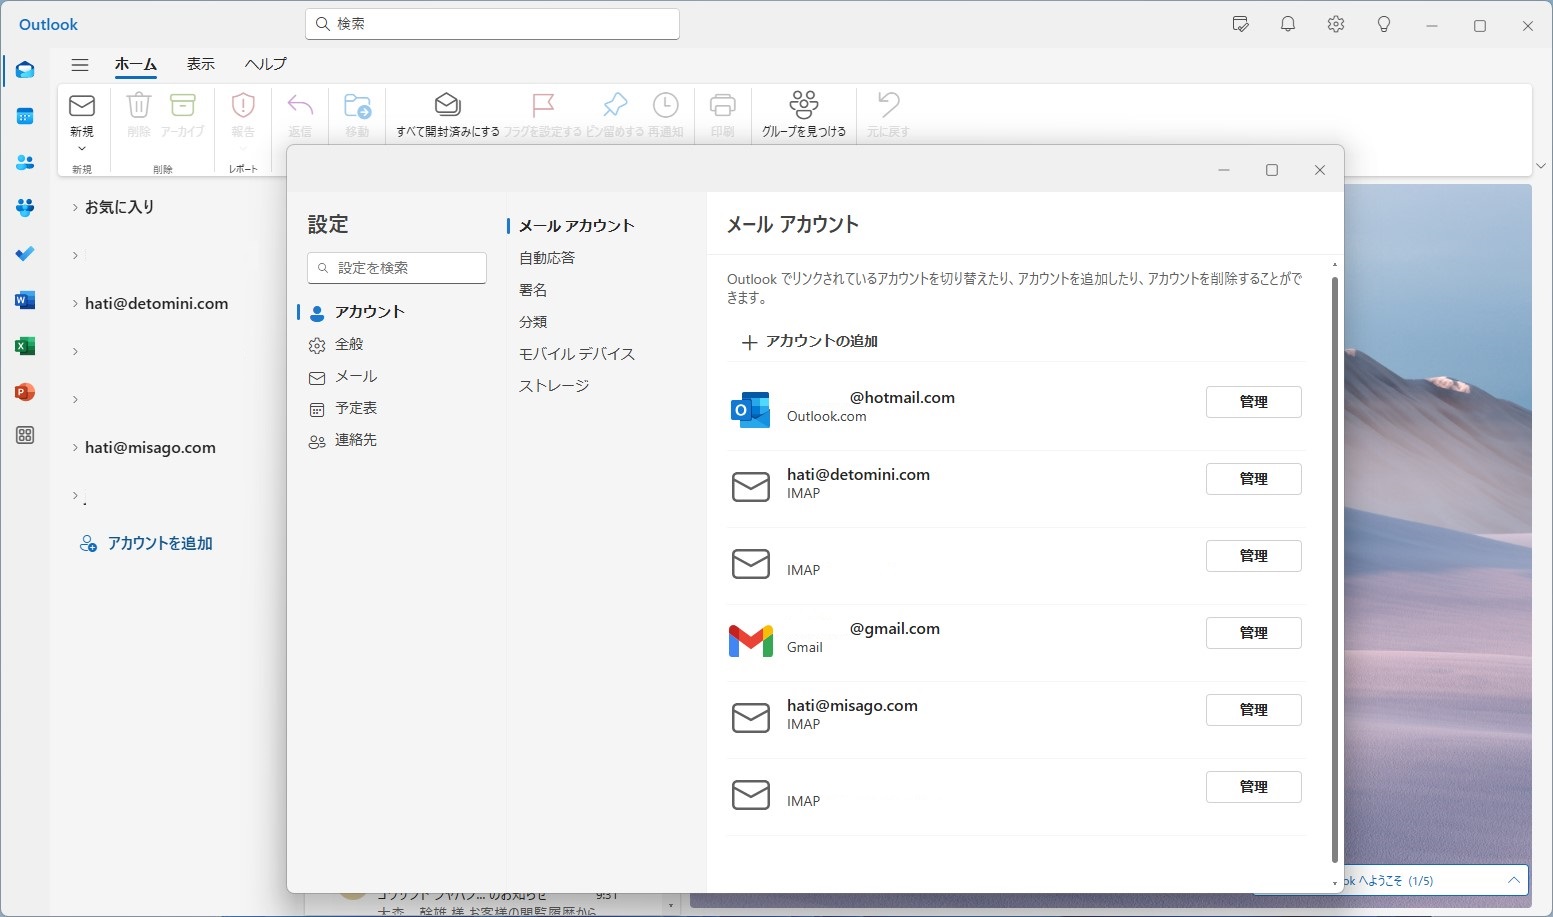Screen dimensions: 1553x917
Task: Select the ヘルプ ribbon tab
Action: point(266,64)
